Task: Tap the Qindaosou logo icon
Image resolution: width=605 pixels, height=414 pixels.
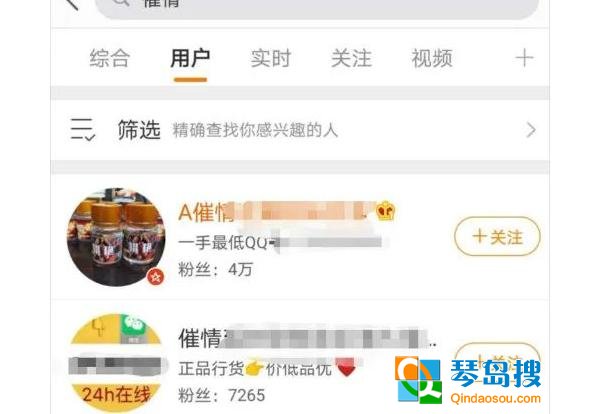Action: [419, 380]
